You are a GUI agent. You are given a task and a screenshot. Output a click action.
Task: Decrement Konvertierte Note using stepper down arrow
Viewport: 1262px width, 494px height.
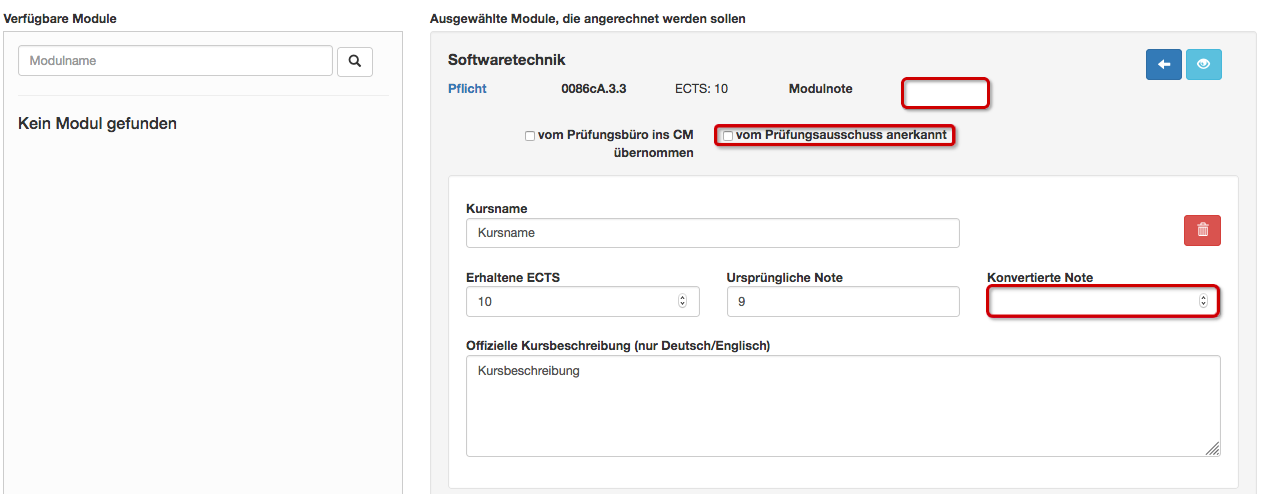click(x=1203, y=304)
